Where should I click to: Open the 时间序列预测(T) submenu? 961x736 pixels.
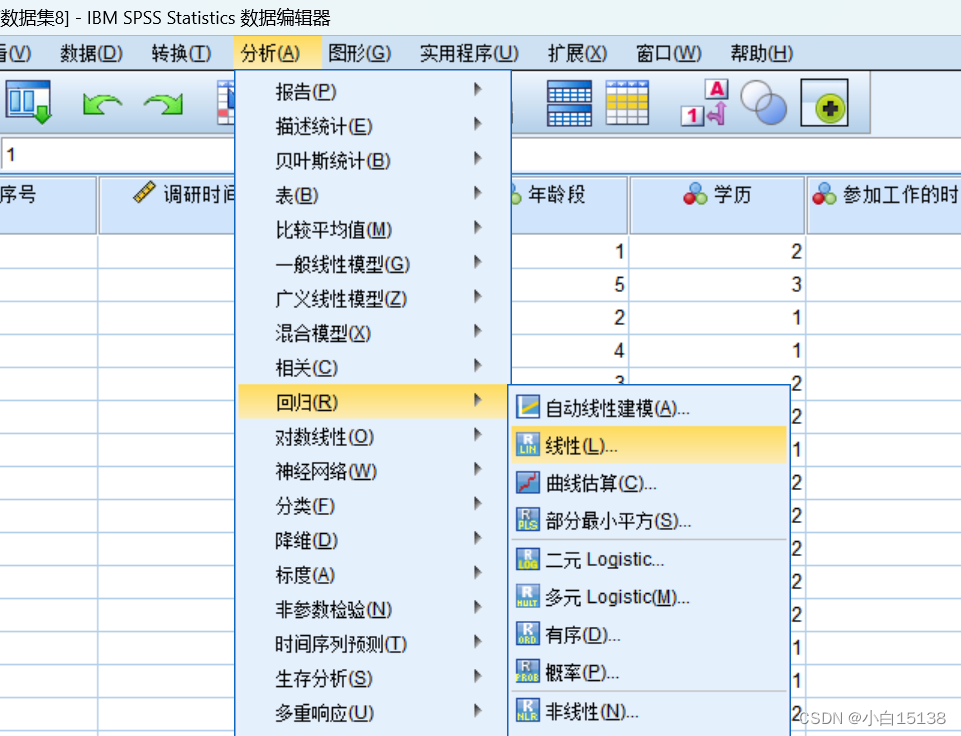(x=373, y=643)
